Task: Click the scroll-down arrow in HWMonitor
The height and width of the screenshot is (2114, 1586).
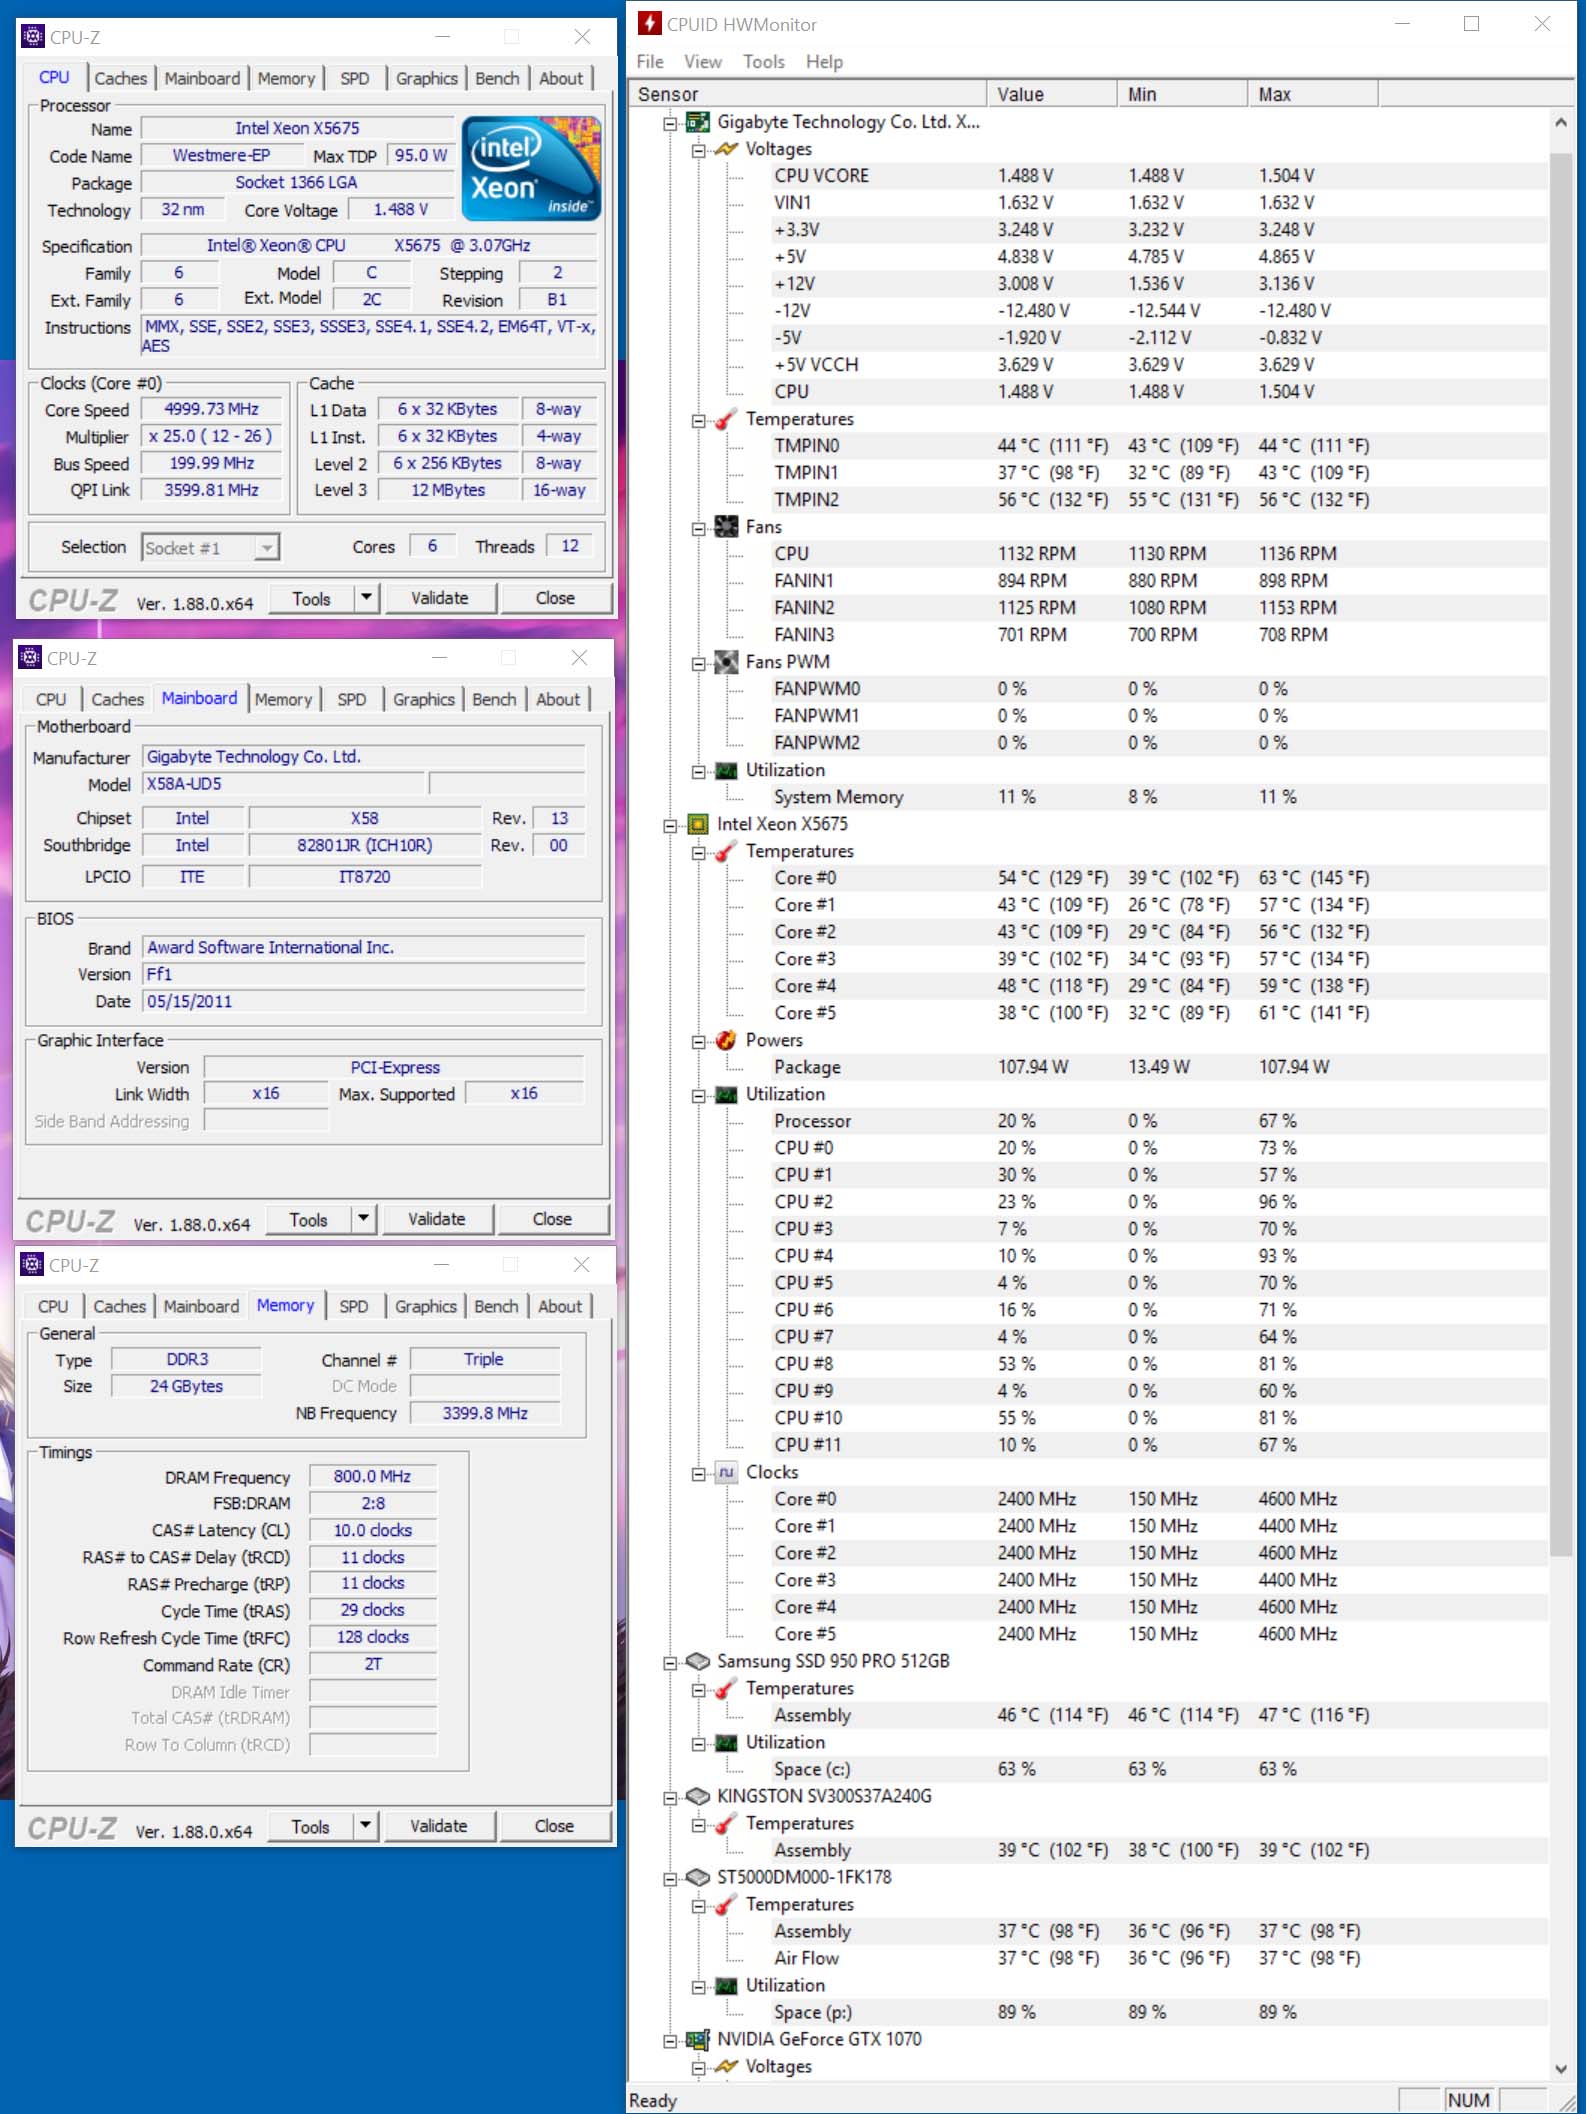Action: pos(1560,2069)
